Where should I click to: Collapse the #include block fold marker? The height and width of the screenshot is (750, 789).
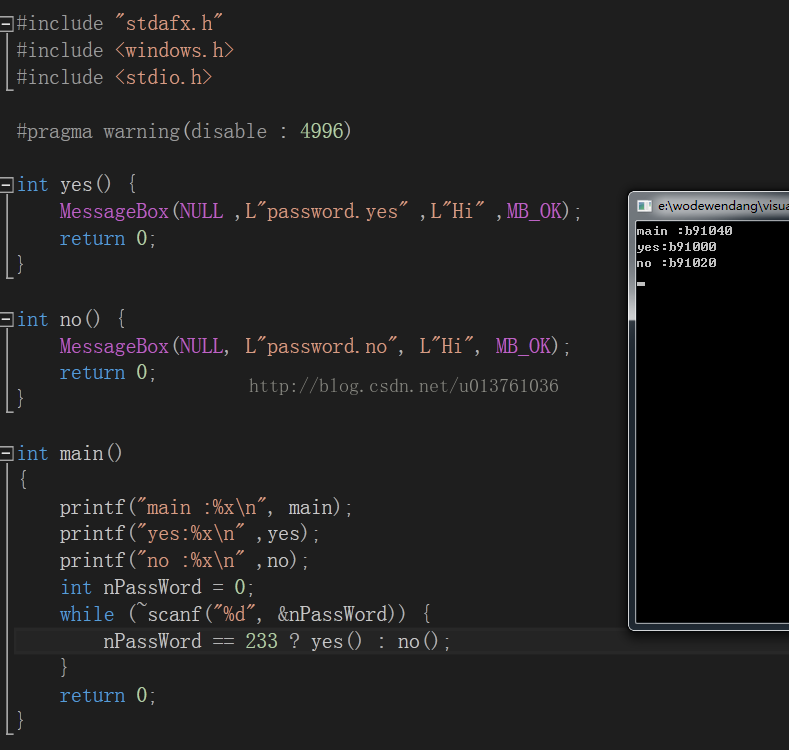coord(6,24)
